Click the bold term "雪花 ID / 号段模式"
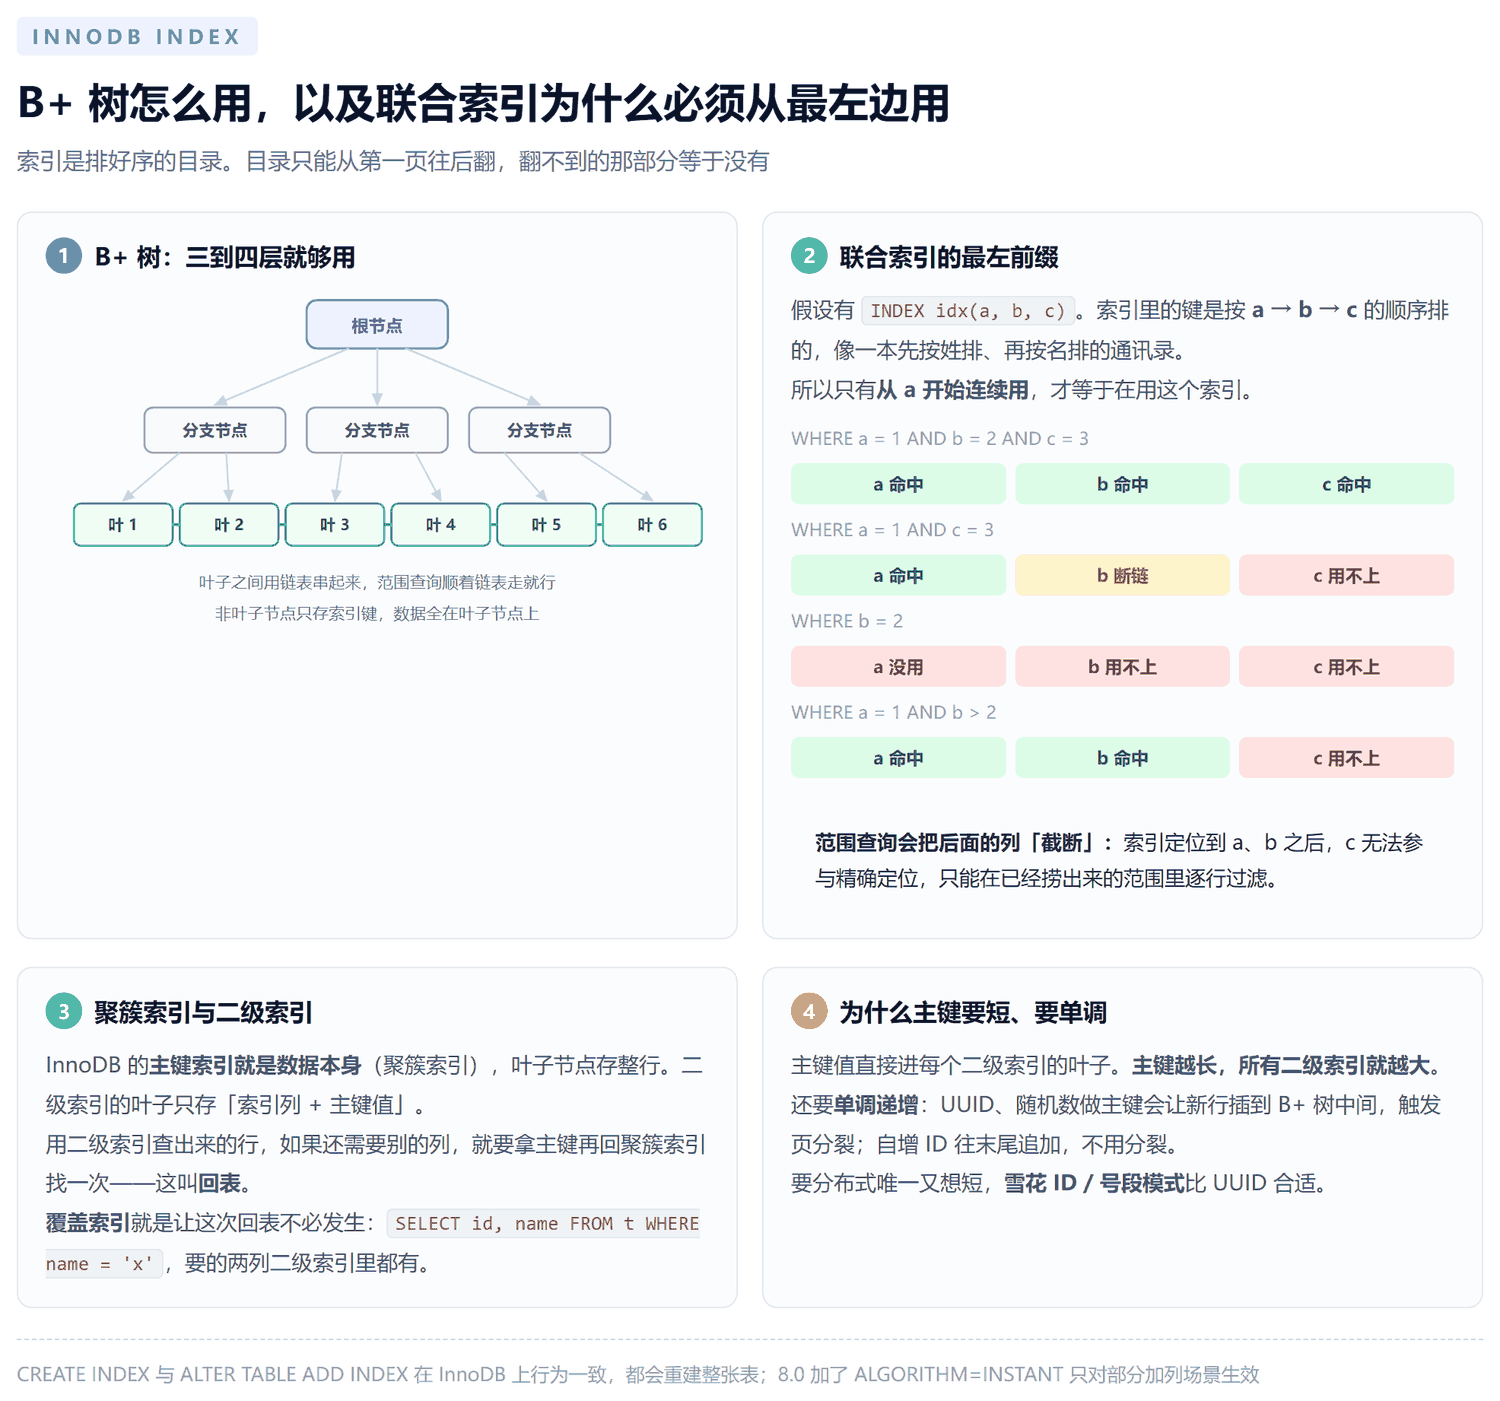Screen dimensions: 1500x1401 coord(1094,1184)
